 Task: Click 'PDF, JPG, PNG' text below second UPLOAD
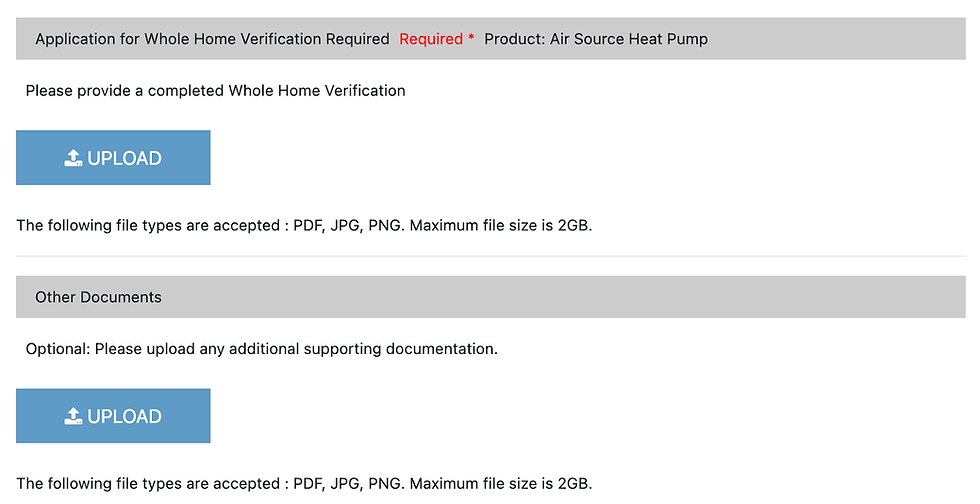pyautogui.click(x=348, y=483)
